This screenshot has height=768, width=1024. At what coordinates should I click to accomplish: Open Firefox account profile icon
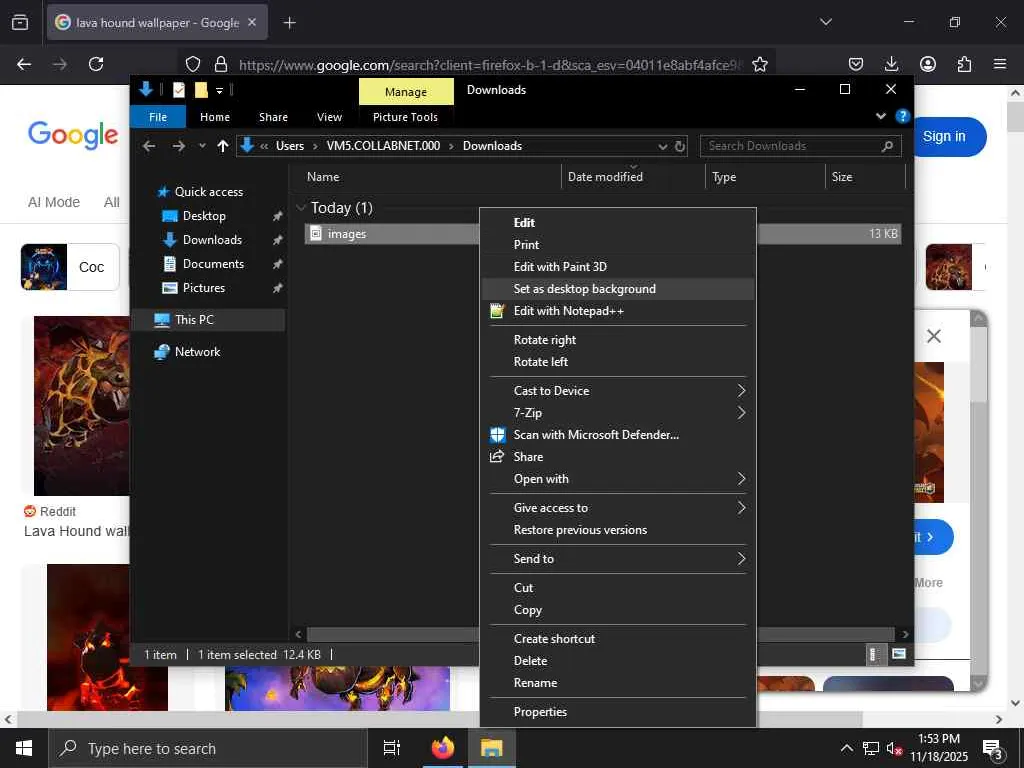click(x=928, y=64)
